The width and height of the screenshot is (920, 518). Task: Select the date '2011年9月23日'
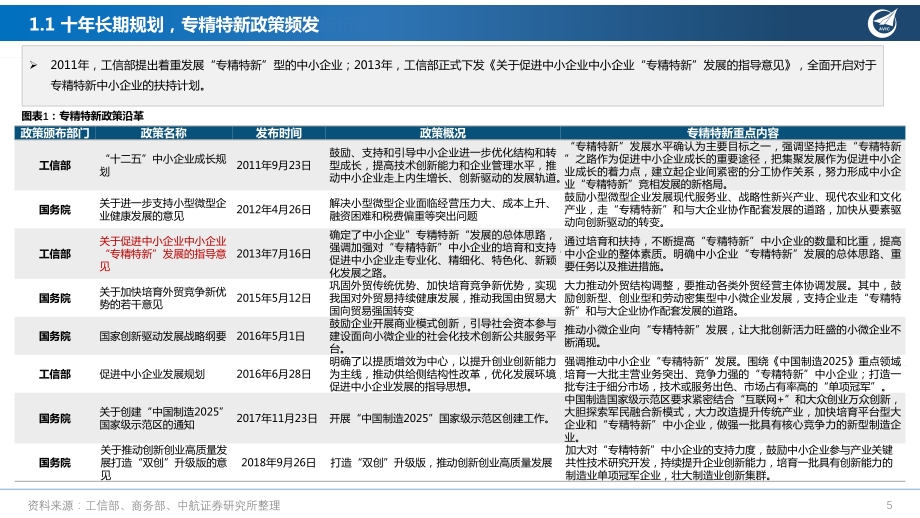[x=273, y=165]
